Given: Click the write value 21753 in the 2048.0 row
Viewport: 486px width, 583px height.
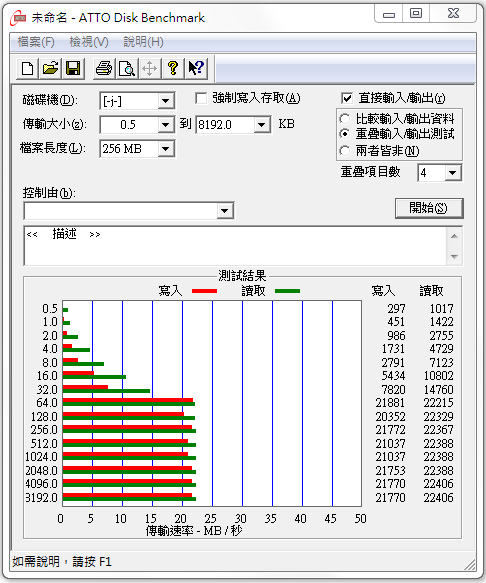Looking at the screenshot, I should coord(390,471).
